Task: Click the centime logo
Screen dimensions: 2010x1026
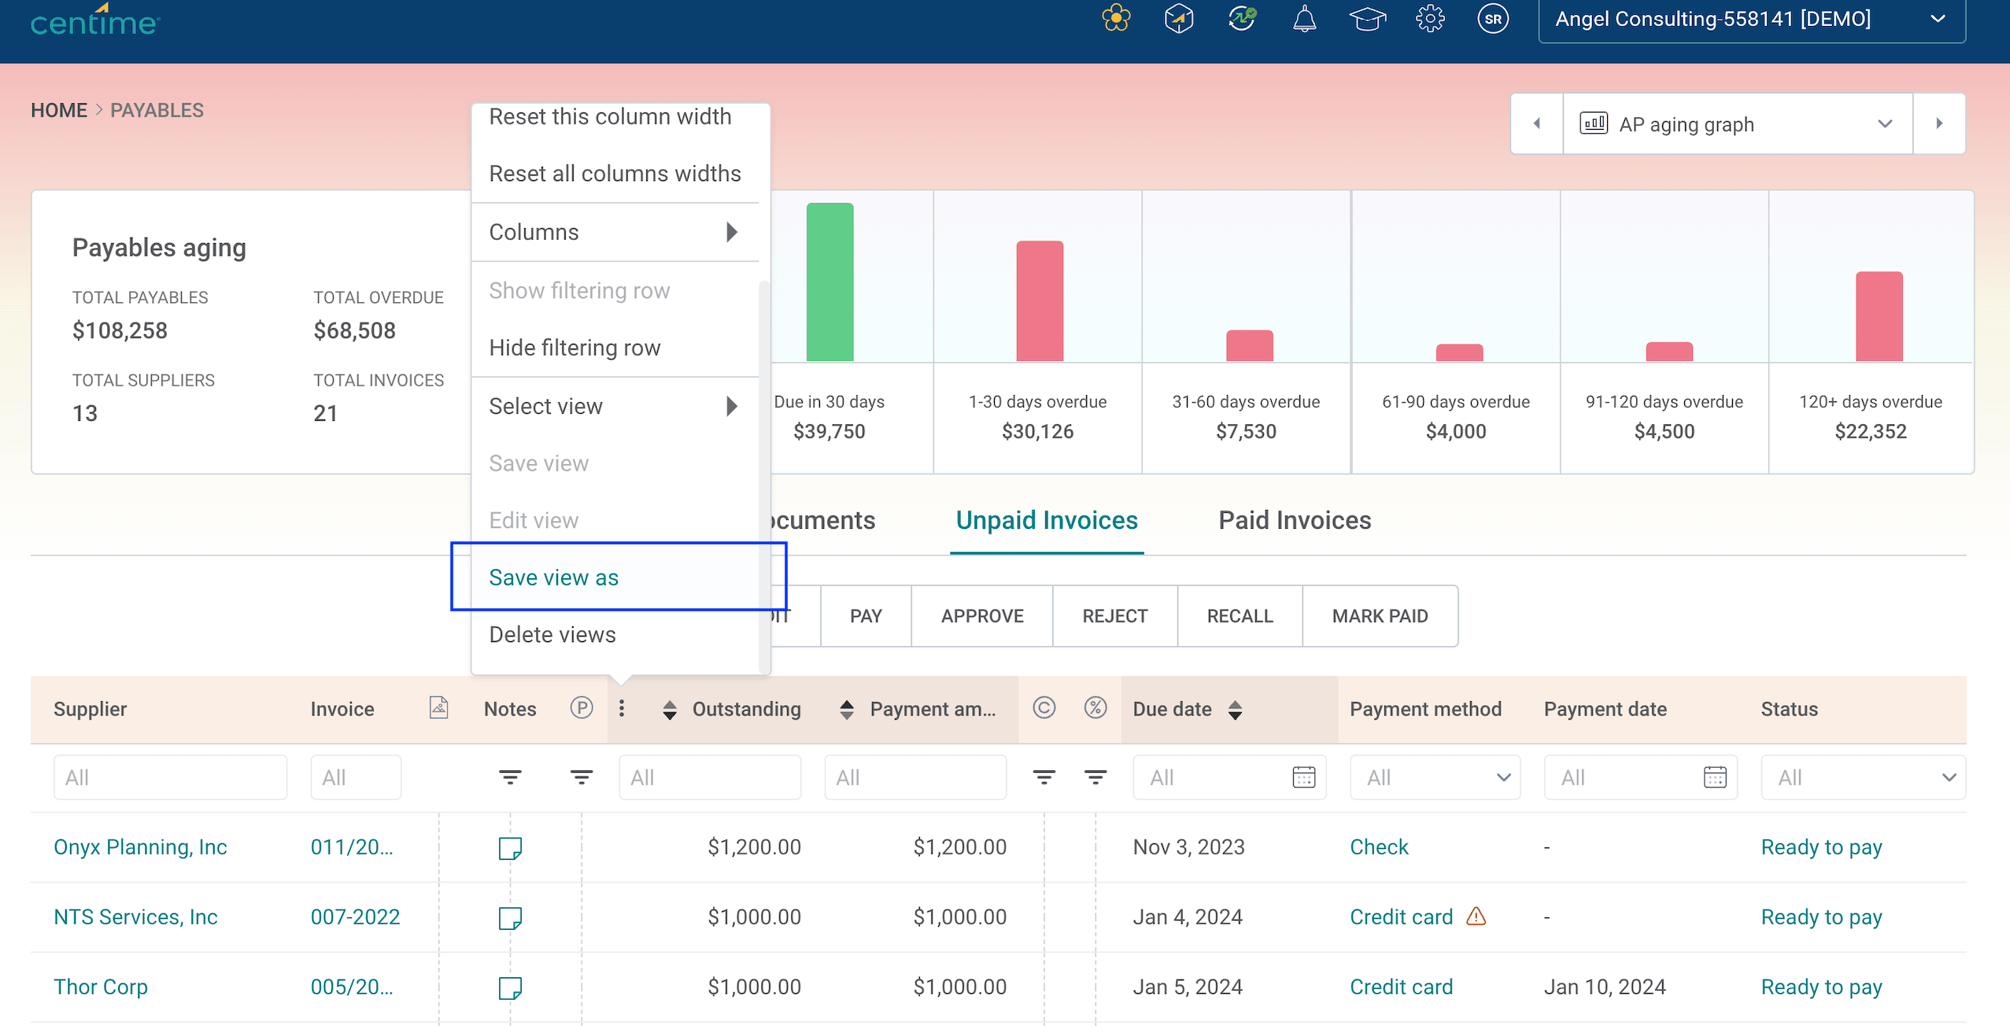Action: point(95,20)
